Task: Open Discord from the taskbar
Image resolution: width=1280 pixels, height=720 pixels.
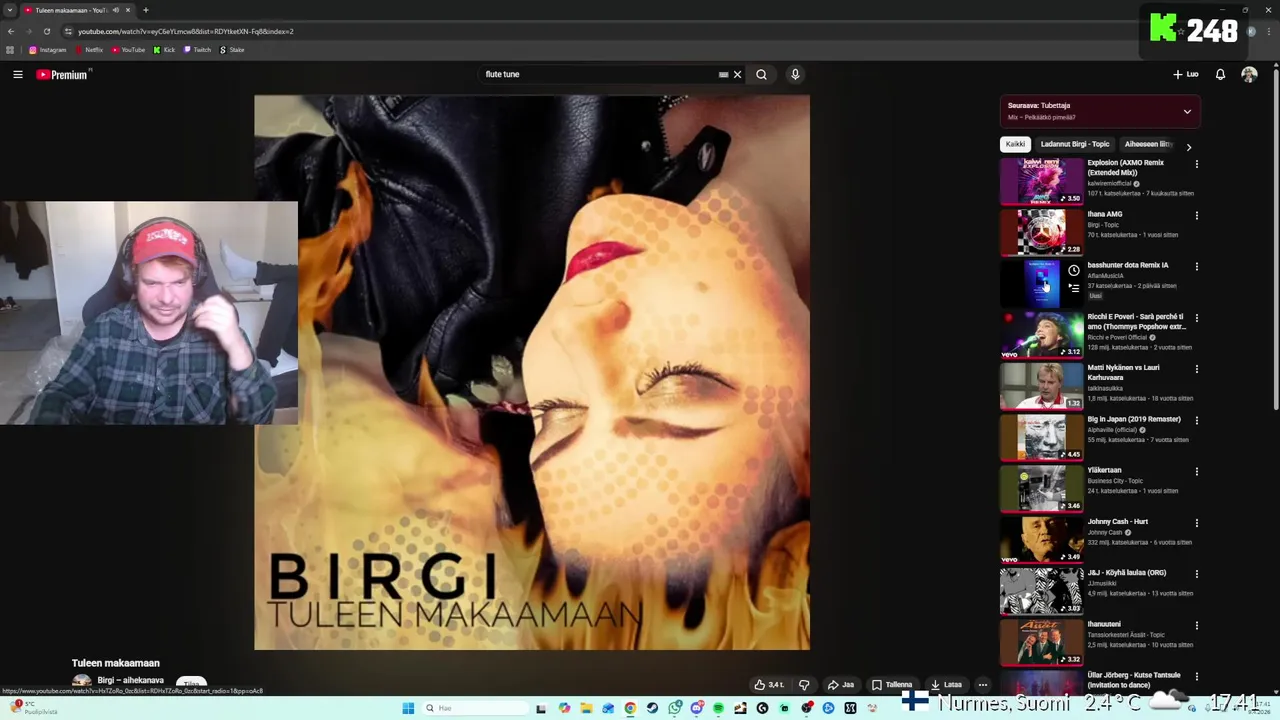Action: (697, 708)
